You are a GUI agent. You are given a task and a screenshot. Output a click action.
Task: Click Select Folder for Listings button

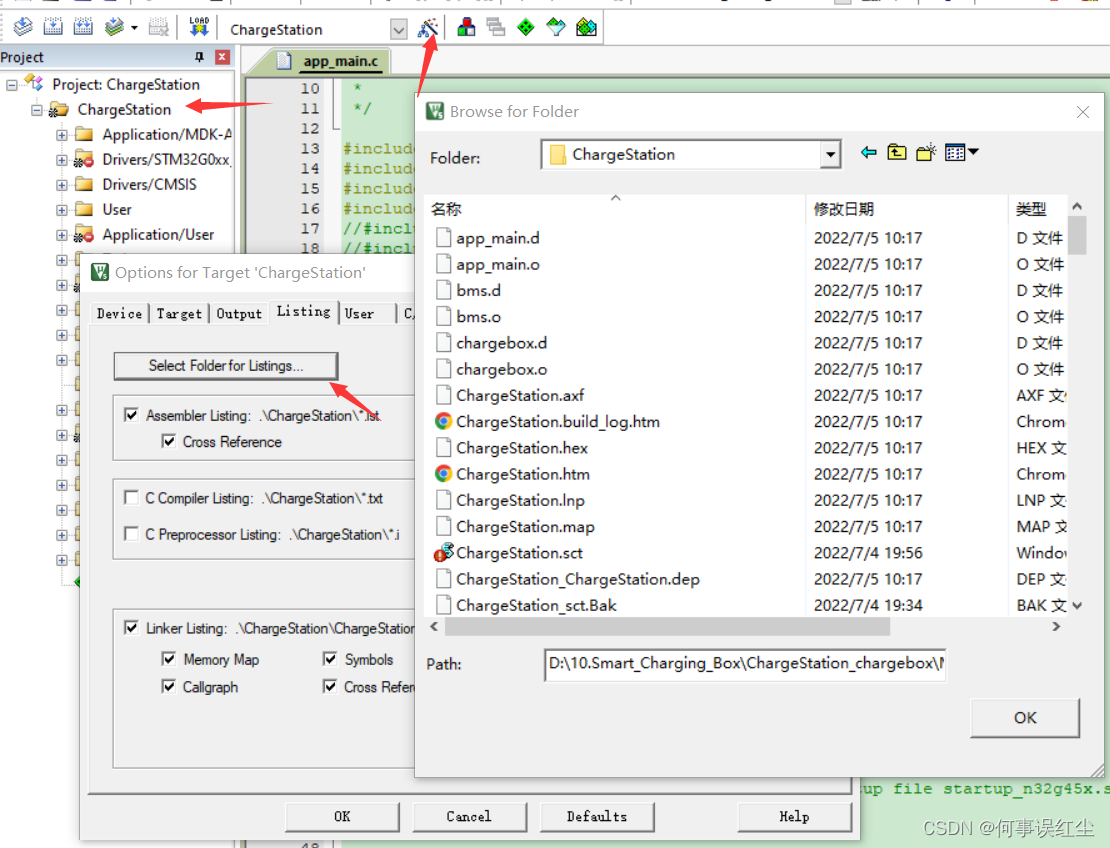coord(226,366)
